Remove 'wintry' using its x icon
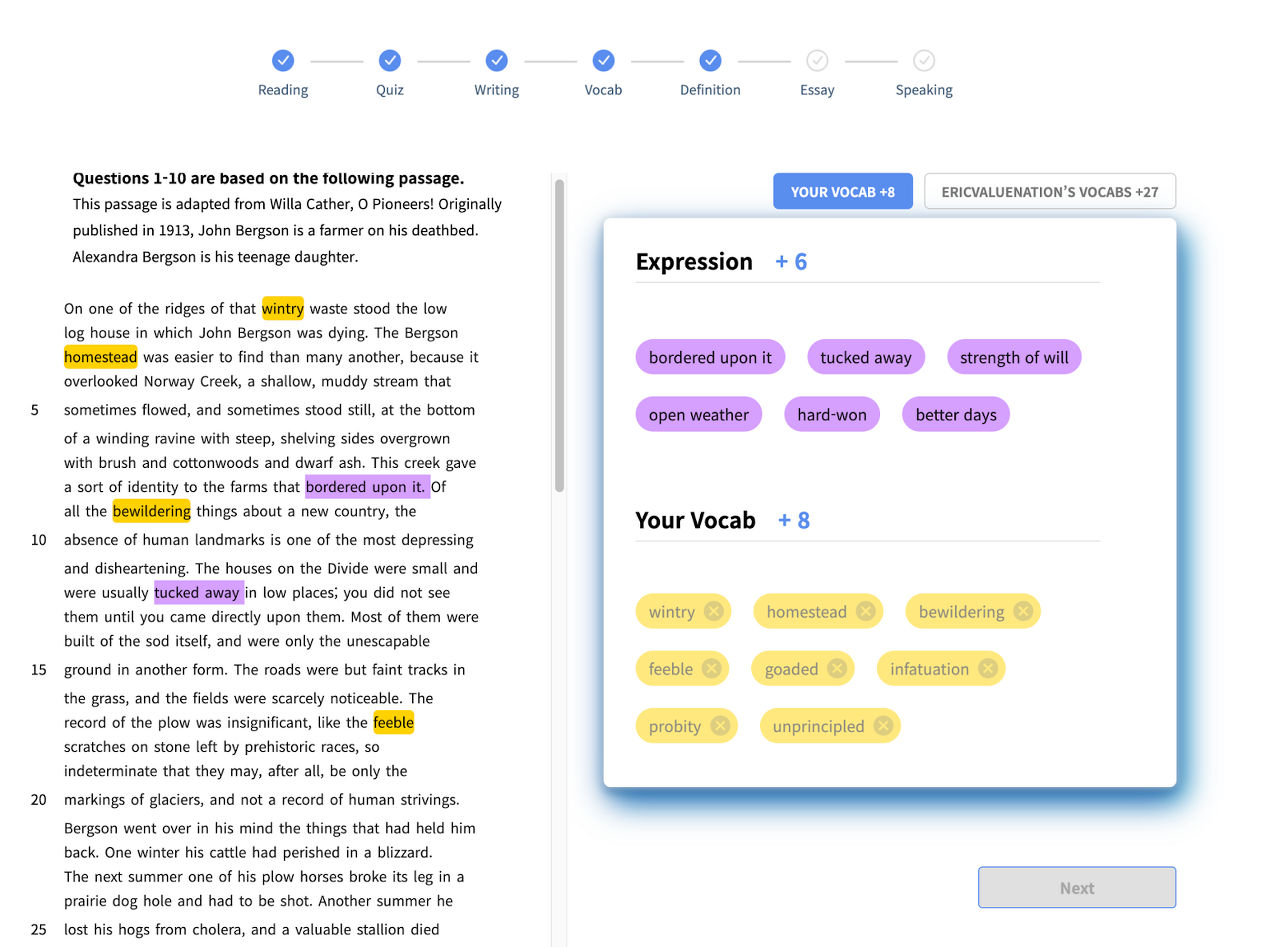This screenshot has width=1280, height=947. point(713,611)
